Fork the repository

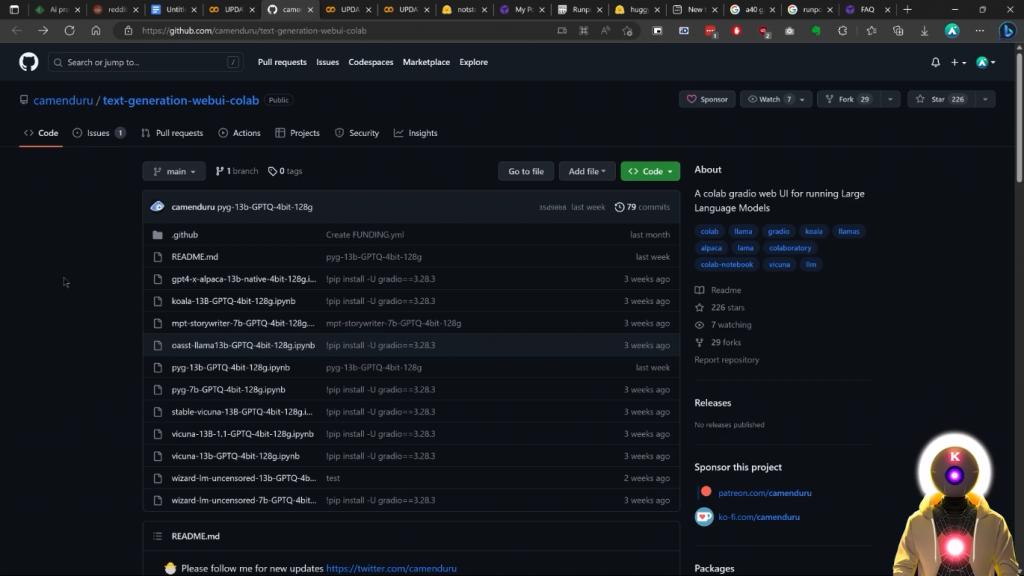click(x=848, y=99)
